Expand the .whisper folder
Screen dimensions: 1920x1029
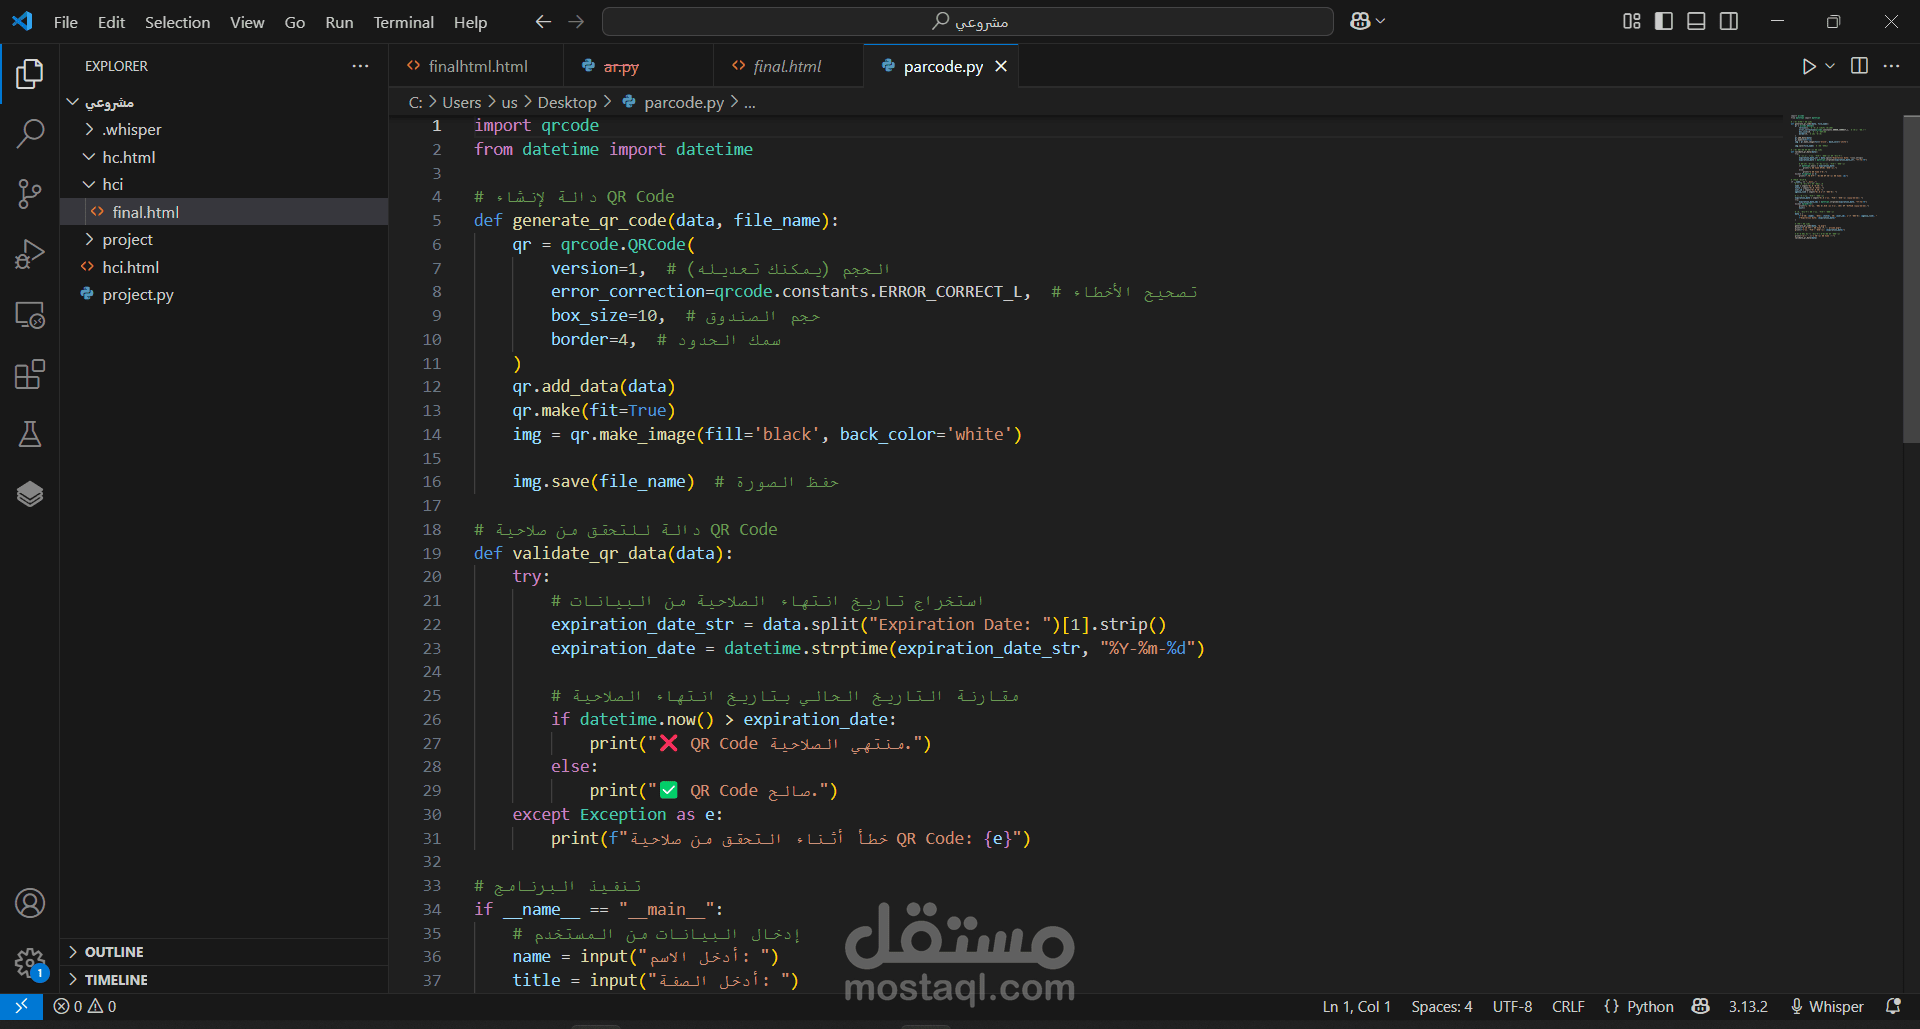pos(224,129)
